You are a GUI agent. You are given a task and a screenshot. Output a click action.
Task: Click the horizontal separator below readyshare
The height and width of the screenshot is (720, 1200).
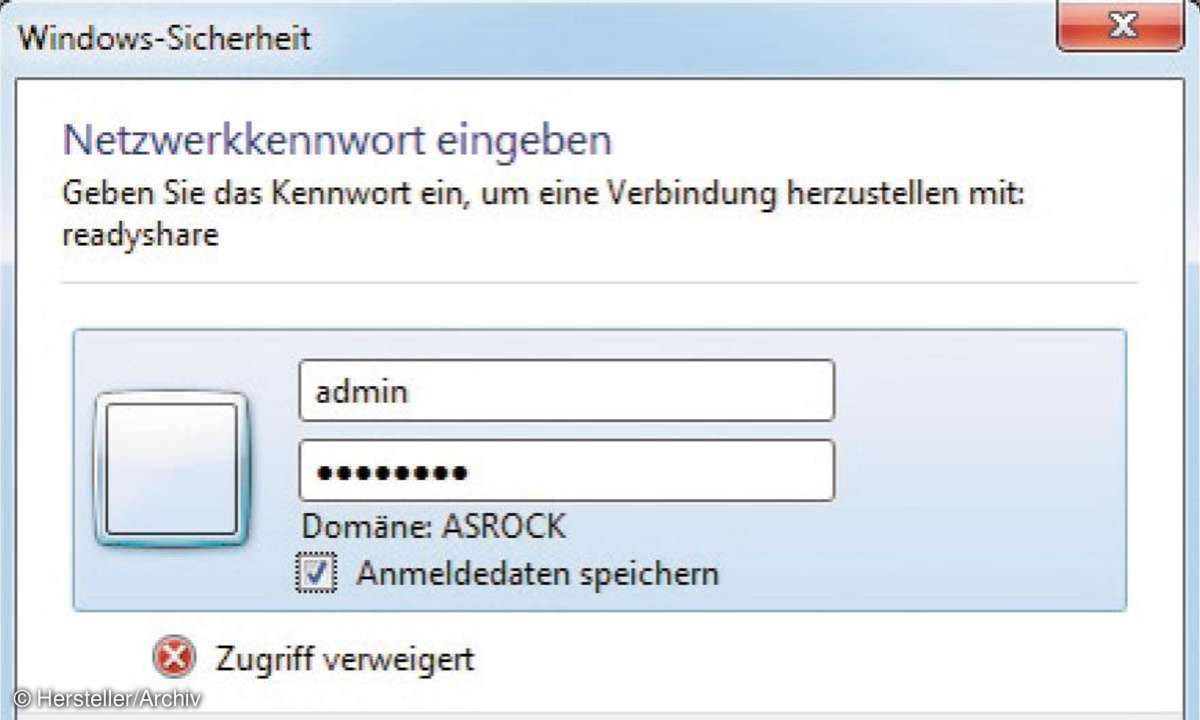(x=600, y=283)
